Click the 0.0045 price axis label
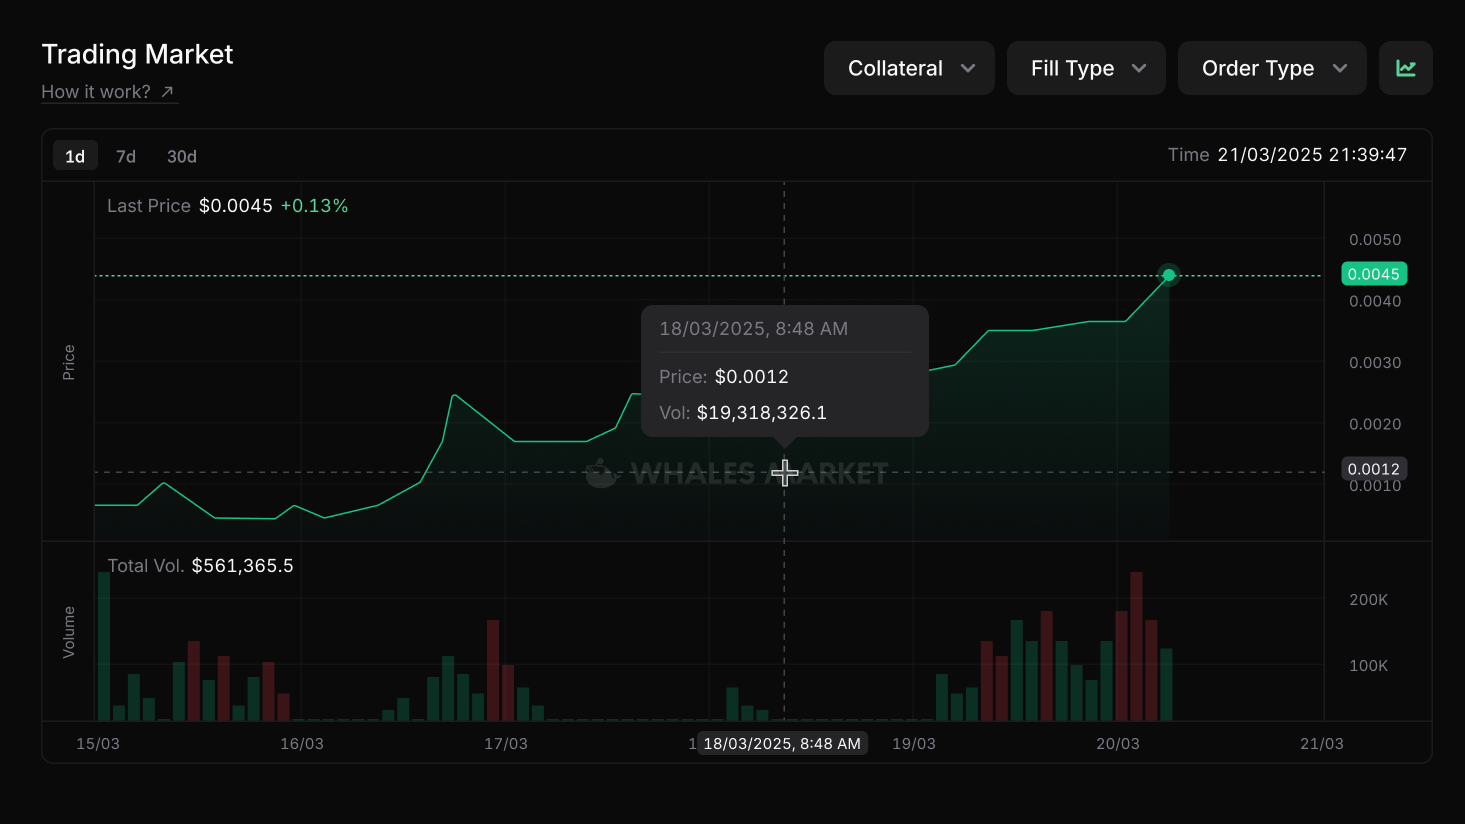Viewport: 1465px width, 824px height. pyautogui.click(x=1374, y=274)
